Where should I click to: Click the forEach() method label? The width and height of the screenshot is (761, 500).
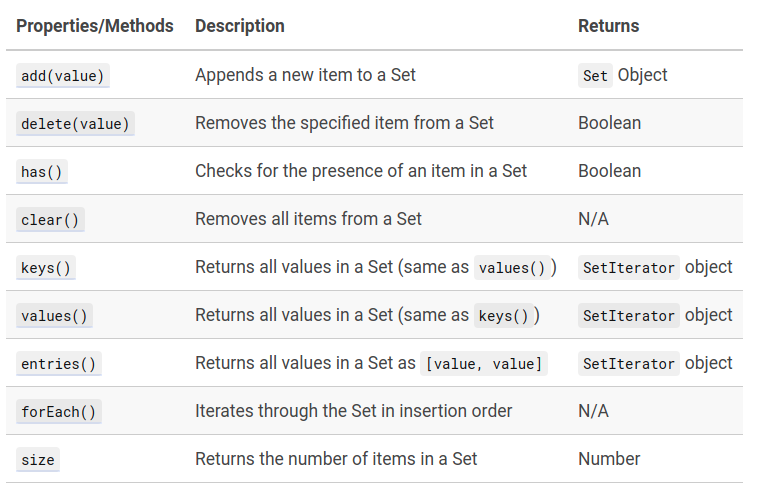click(58, 412)
